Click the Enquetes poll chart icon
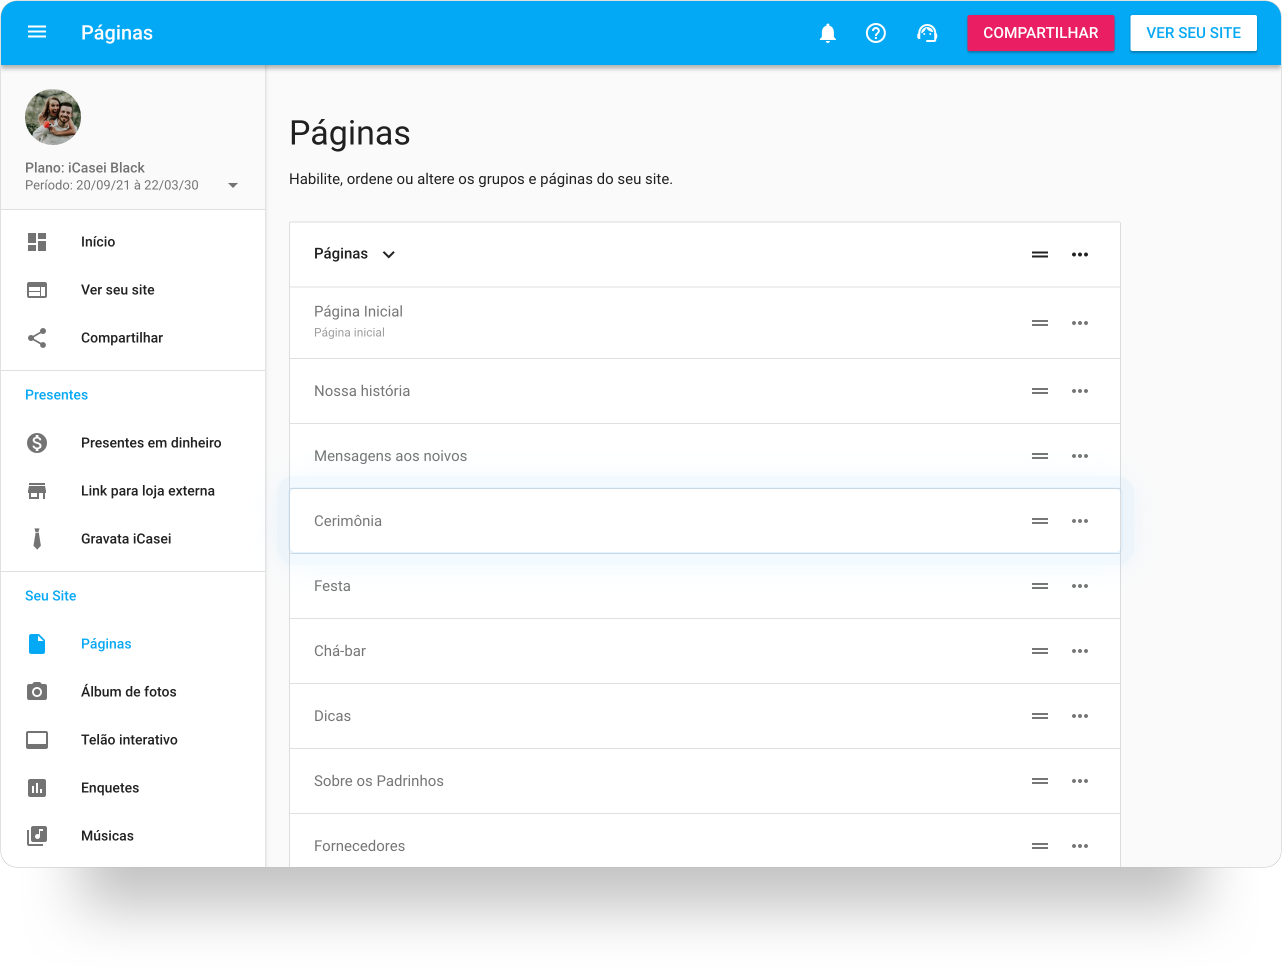The width and height of the screenshot is (1282, 968). coord(37,788)
